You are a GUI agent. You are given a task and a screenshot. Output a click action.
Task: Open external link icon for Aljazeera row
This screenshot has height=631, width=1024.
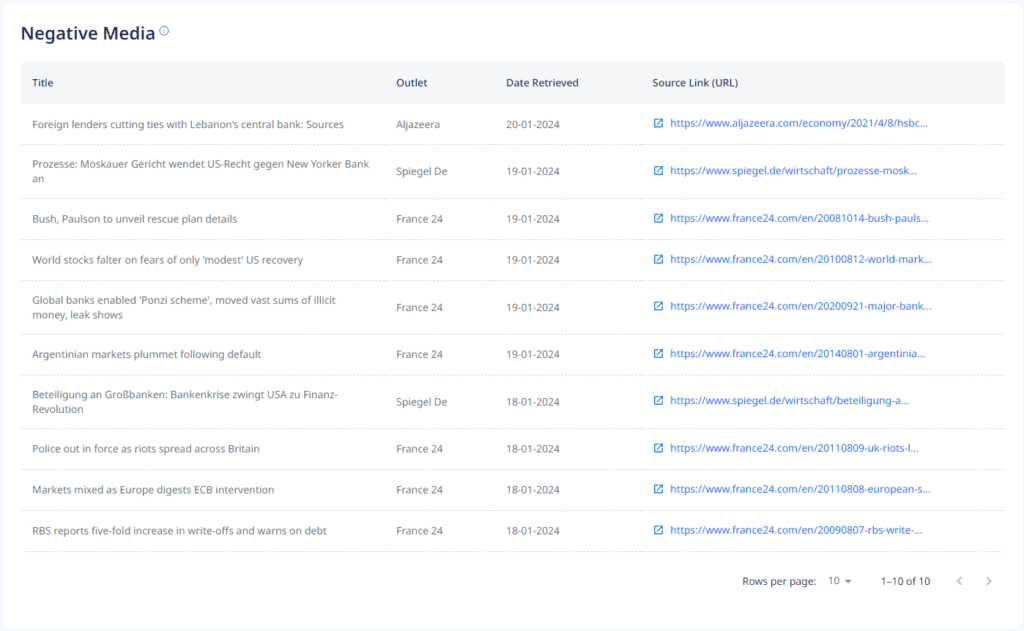pos(658,123)
